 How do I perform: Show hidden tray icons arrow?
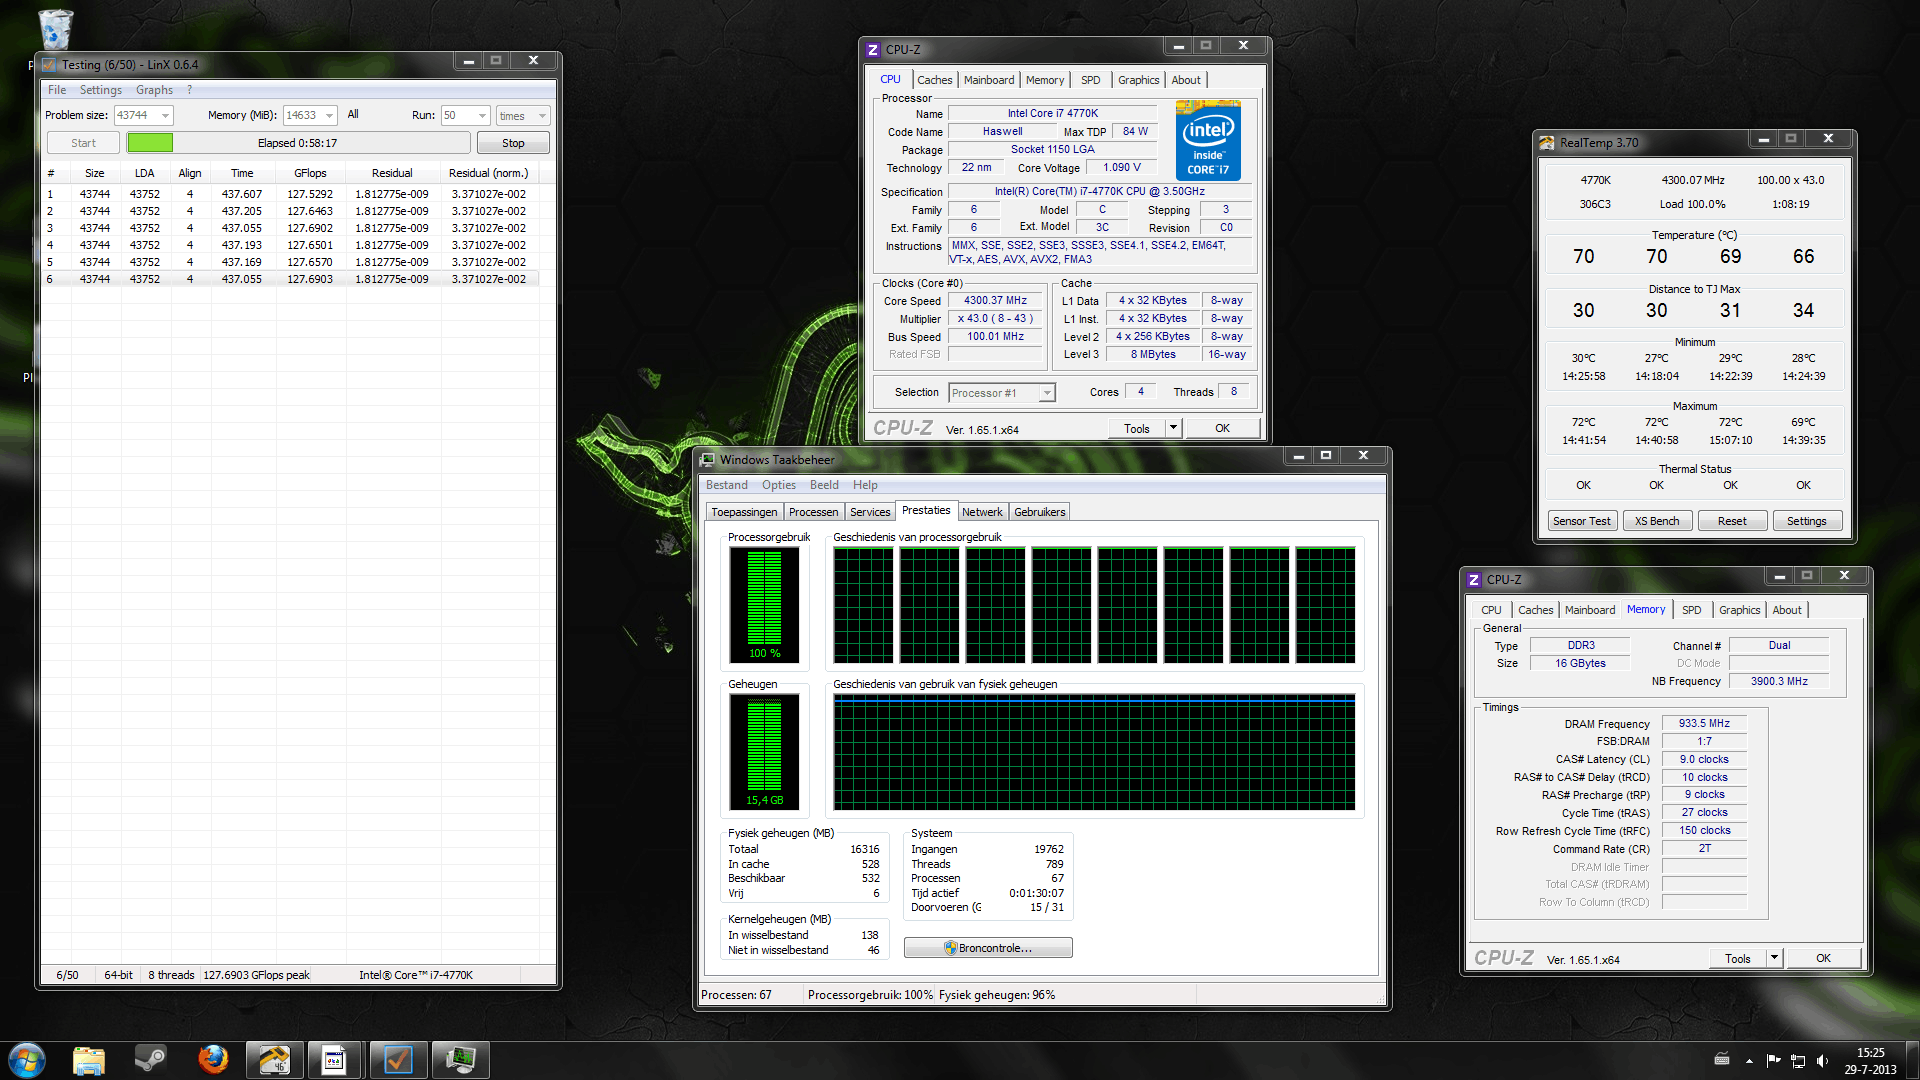coord(1749,1060)
